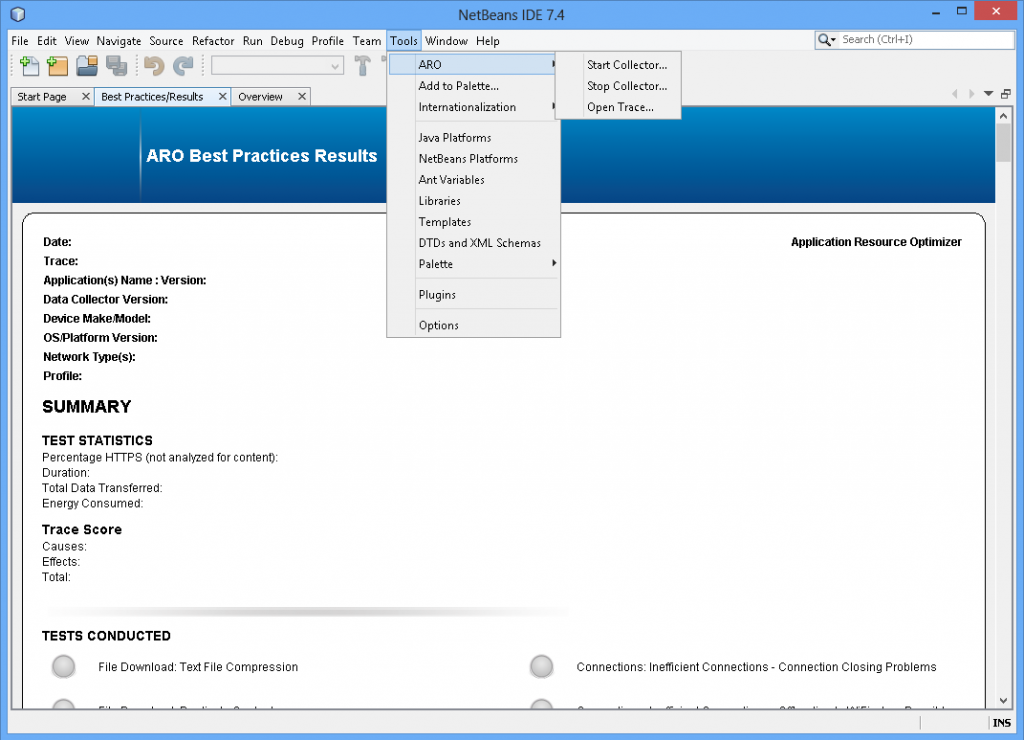
Task: Select Libraries in Tools menu
Action: (473, 201)
